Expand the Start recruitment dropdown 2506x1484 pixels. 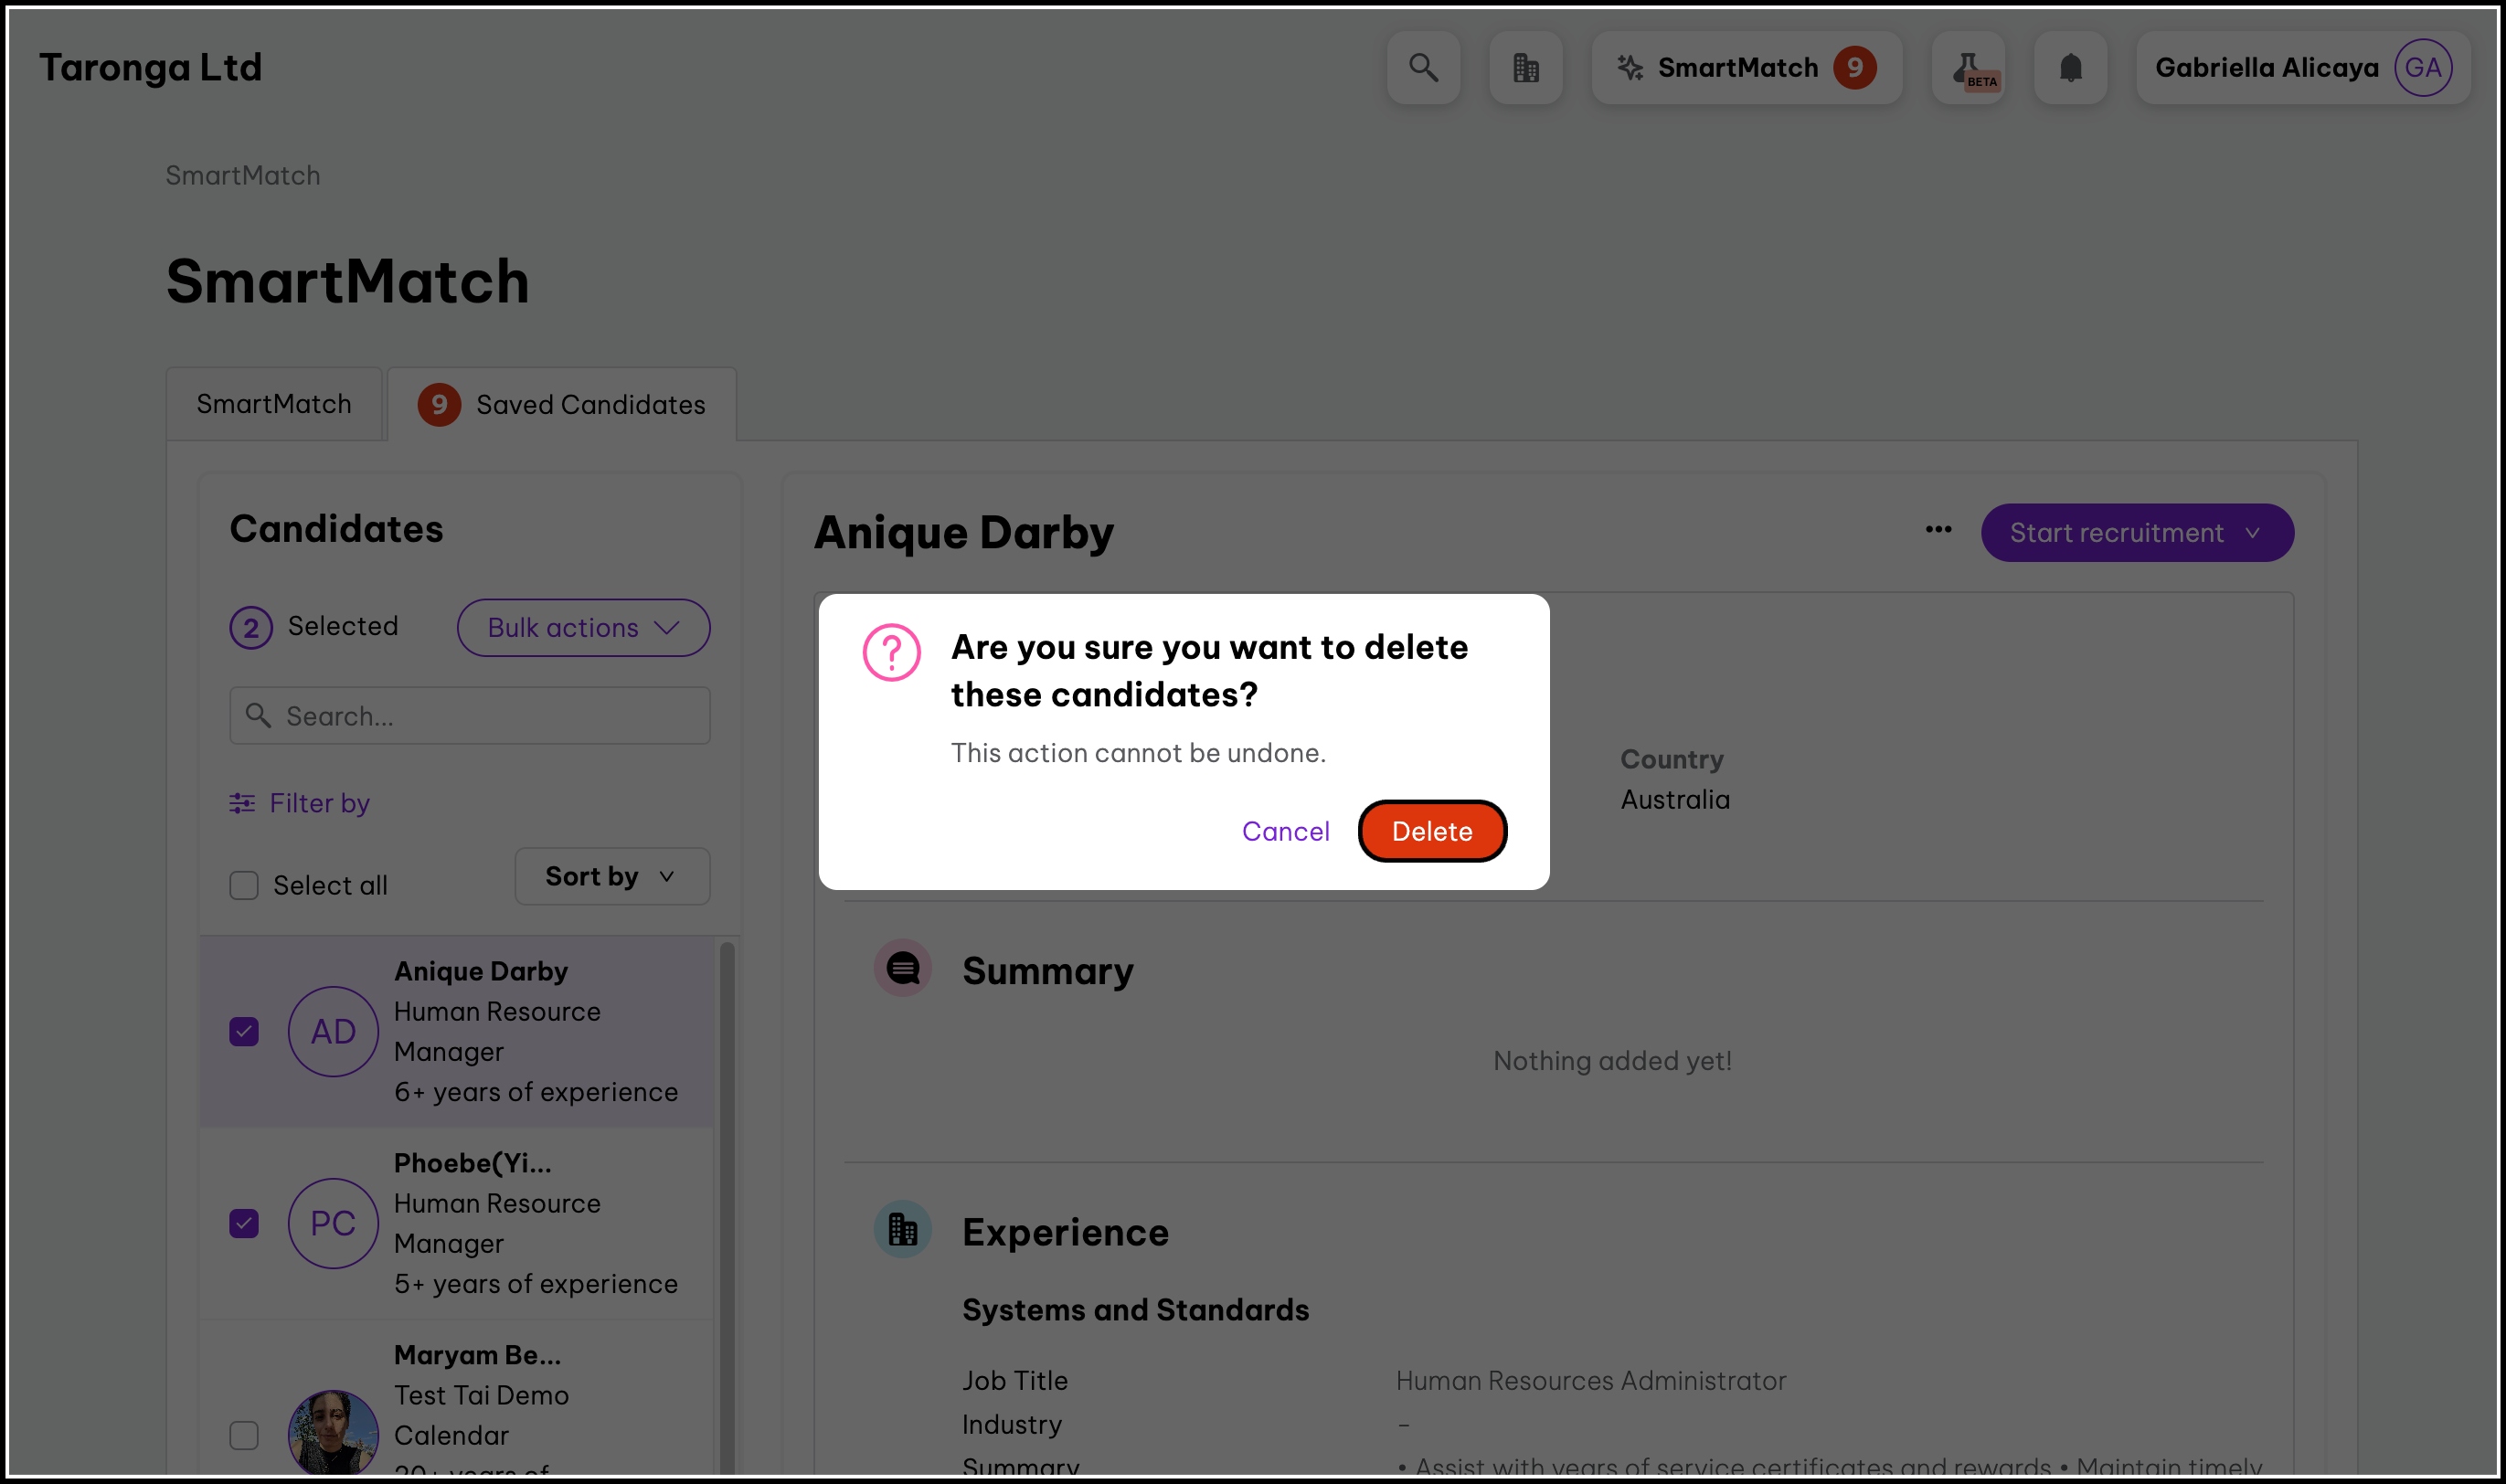click(x=2136, y=533)
